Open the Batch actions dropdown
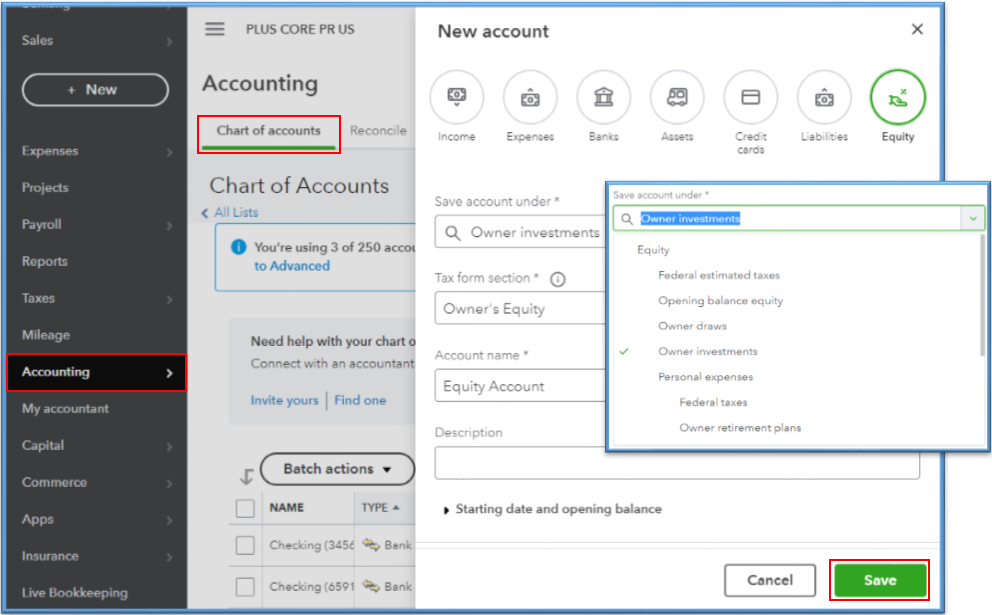 pos(337,469)
